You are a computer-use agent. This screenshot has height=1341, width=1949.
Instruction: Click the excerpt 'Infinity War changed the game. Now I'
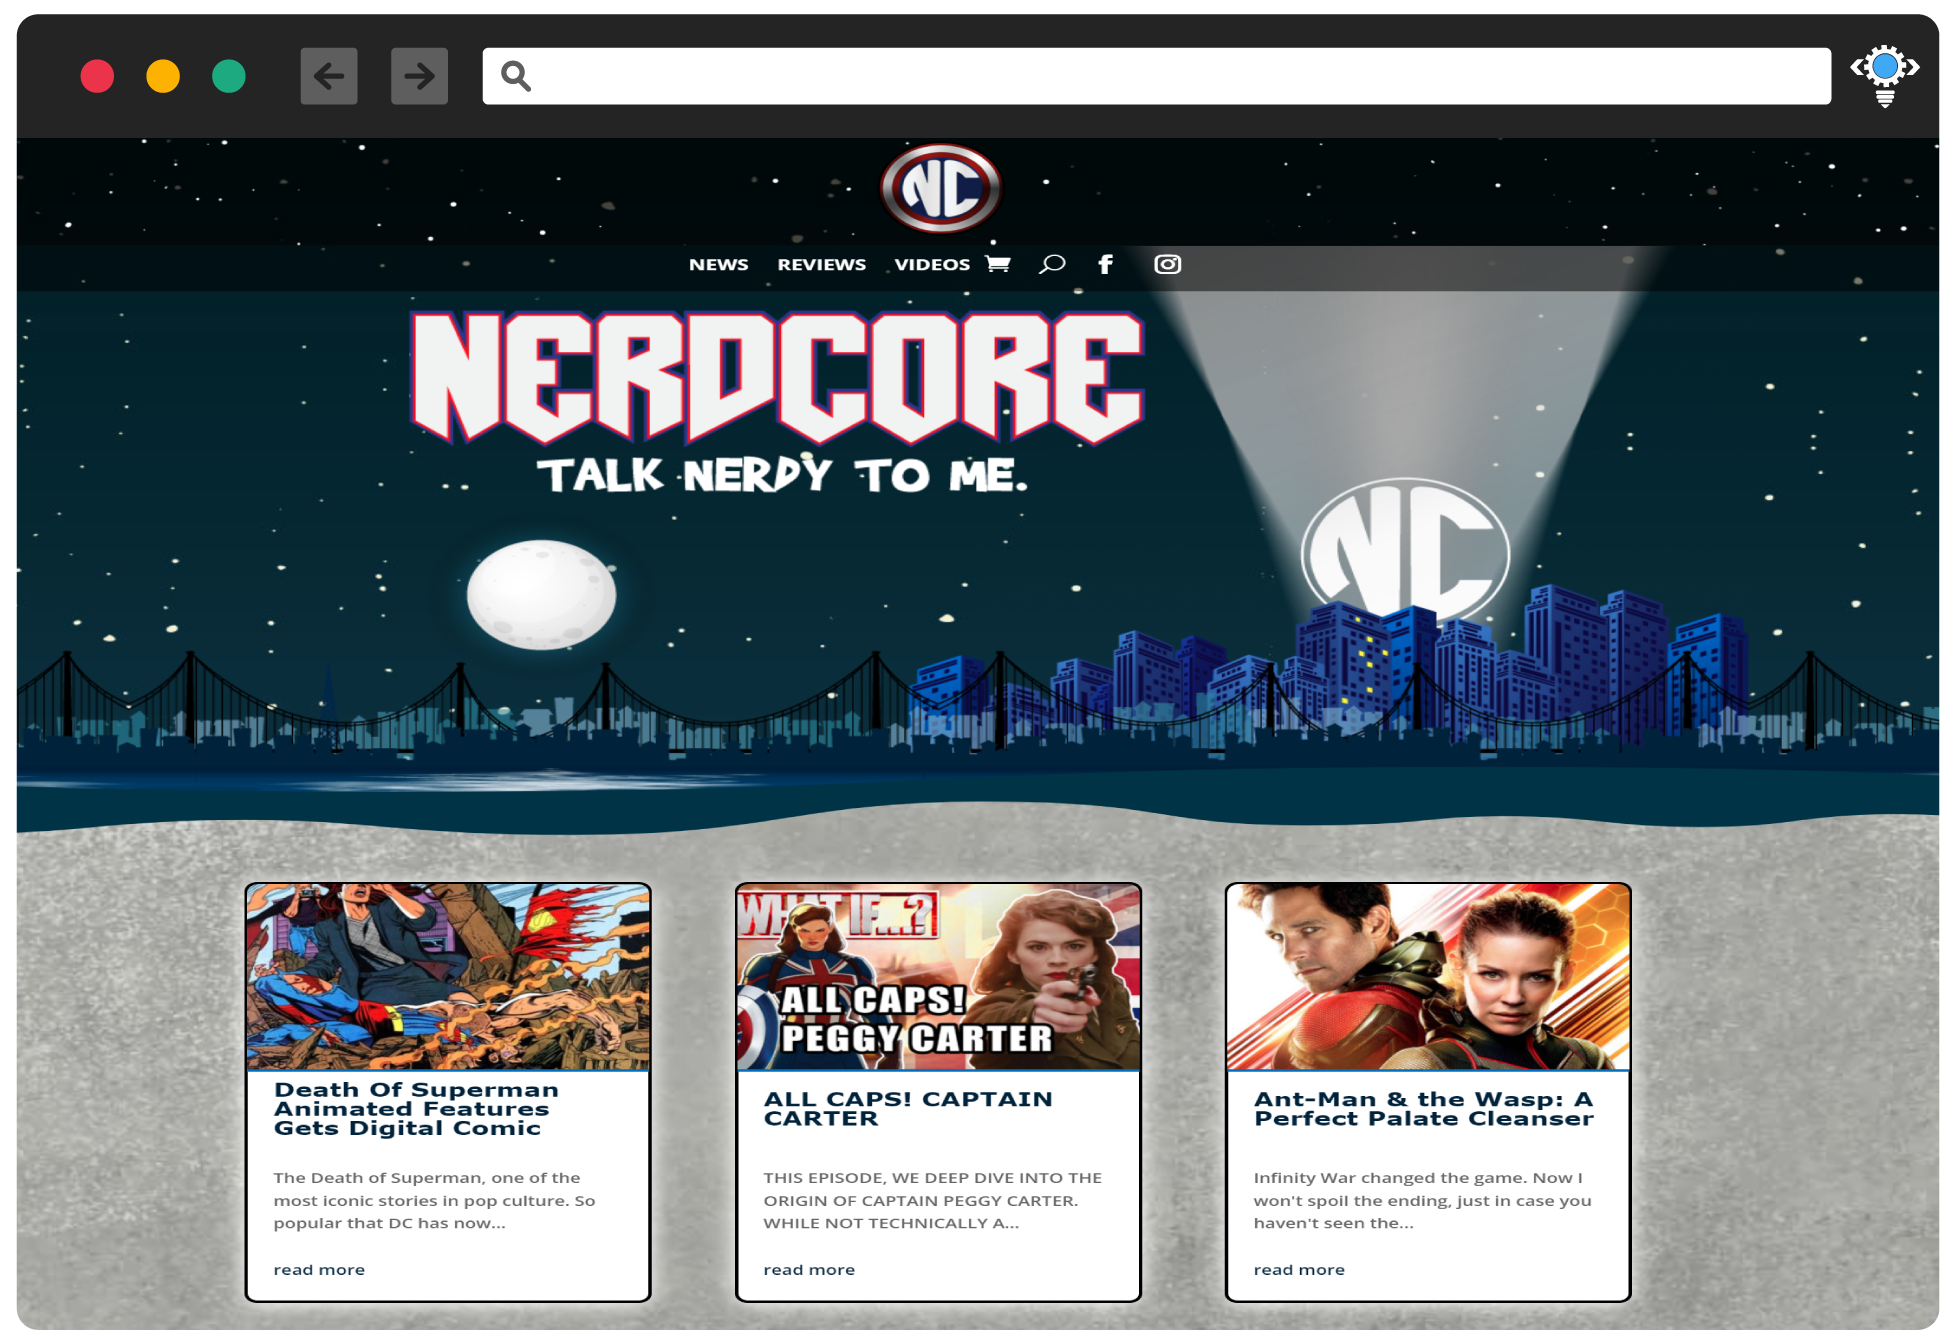click(x=1418, y=1178)
